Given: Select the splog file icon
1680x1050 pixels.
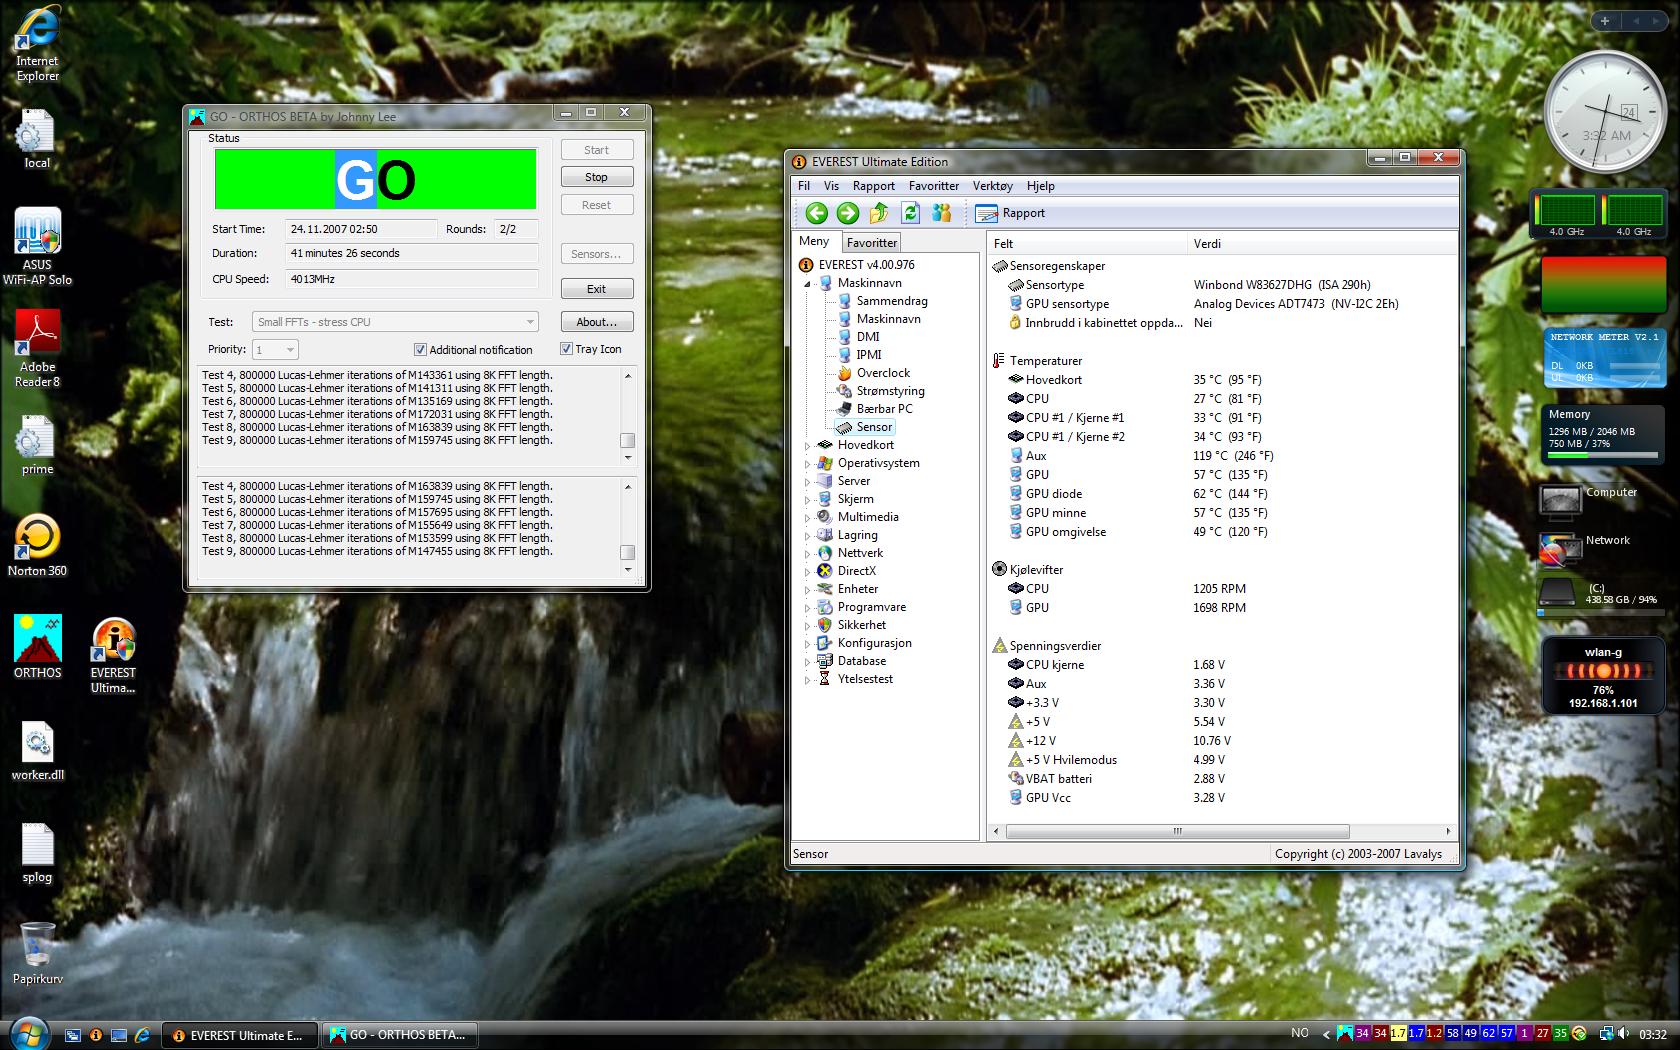Looking at the screenshot, I should (x=37, y=854).
